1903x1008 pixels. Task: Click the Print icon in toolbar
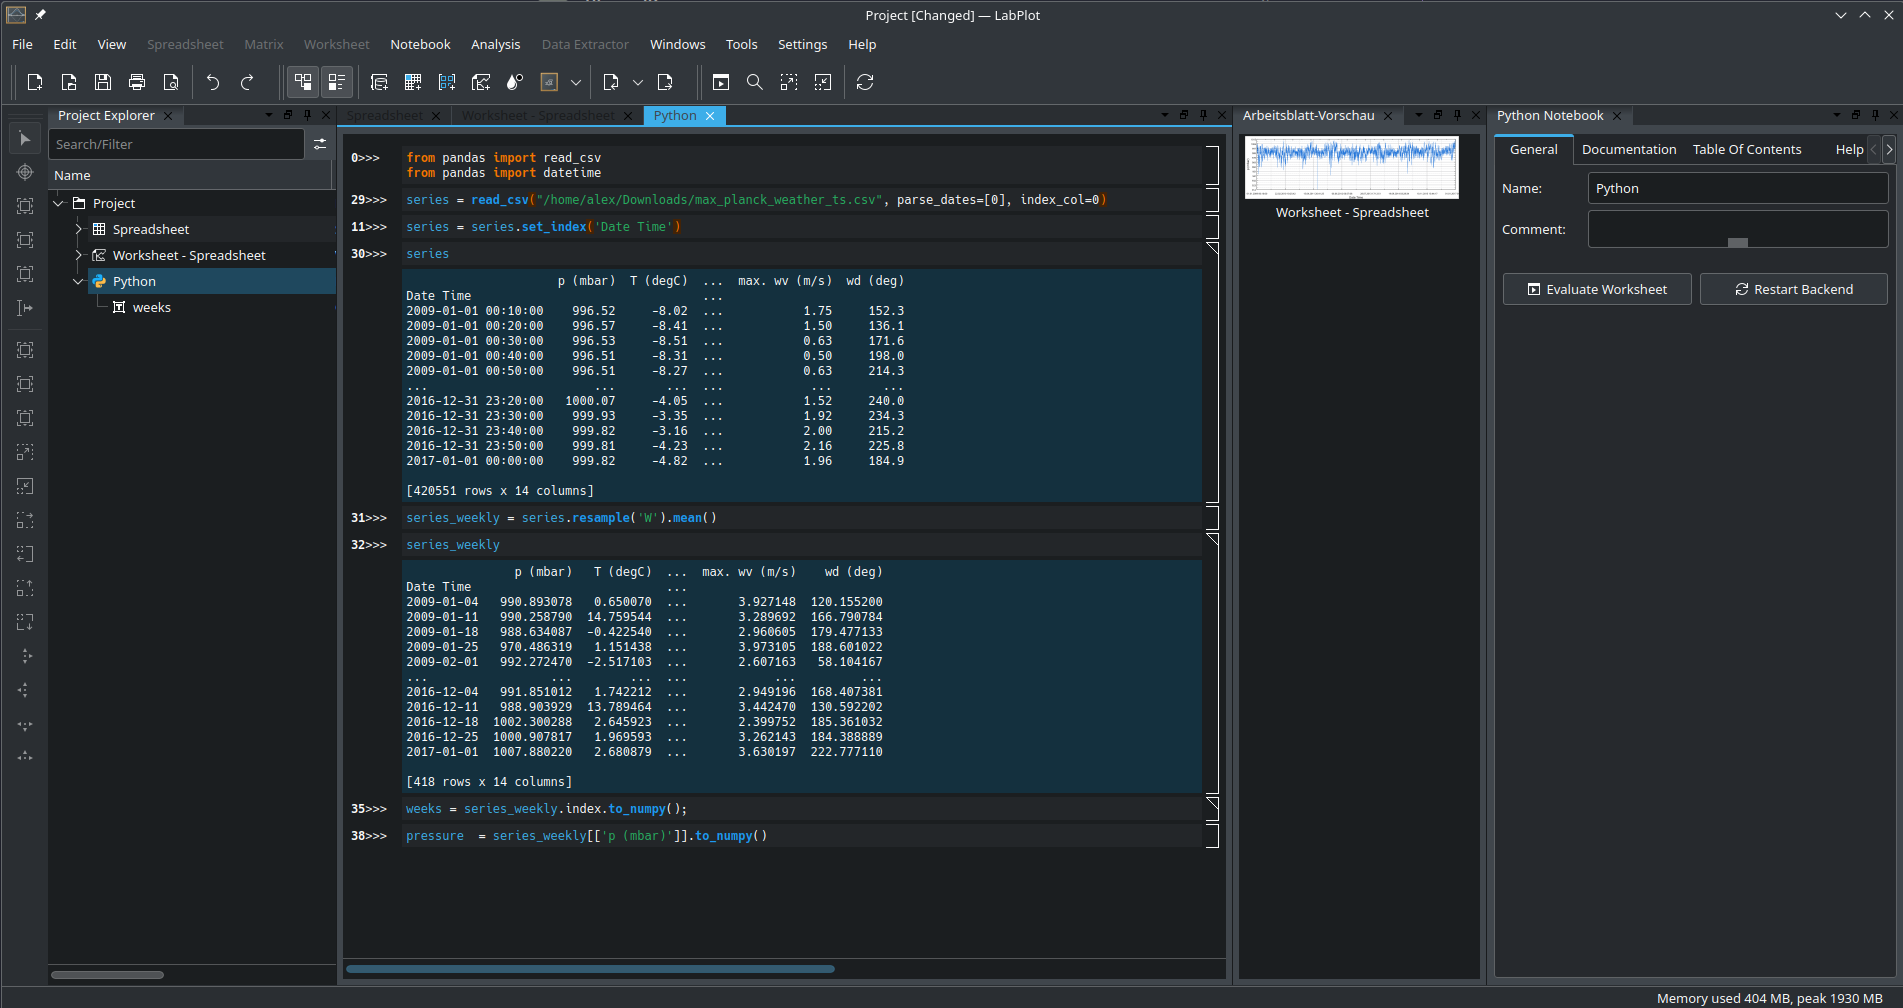pos(137,82)
